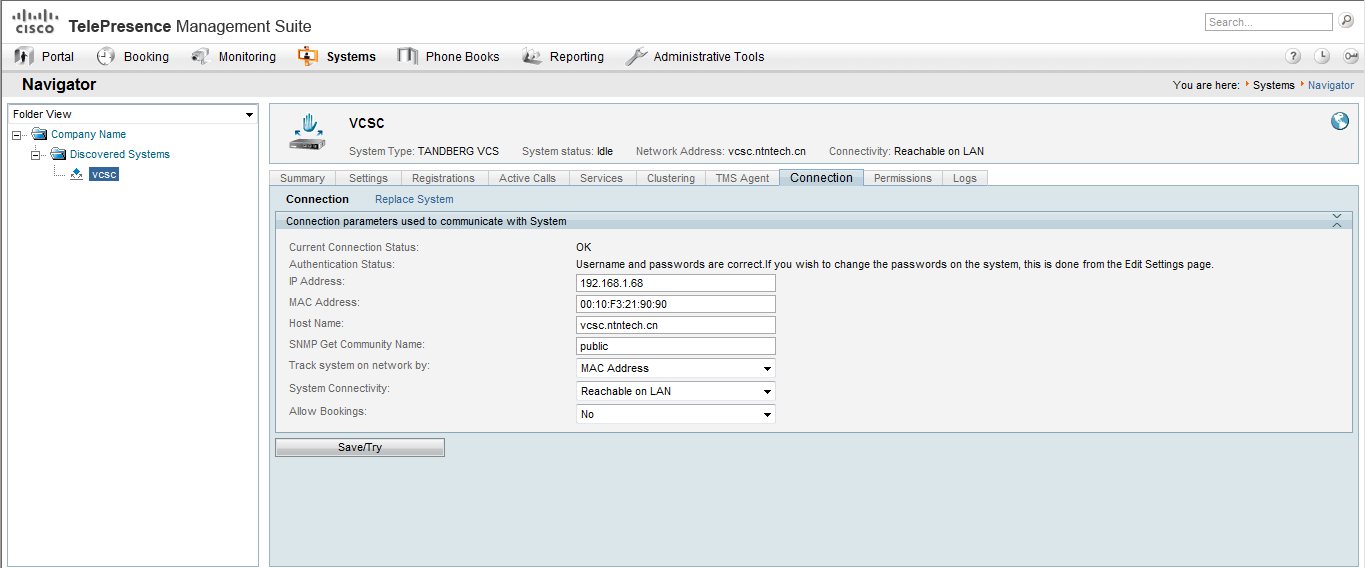Click the Network Address vcsc.ntntech.cn text
The height and width of the screenshot is (568, 1366).
(767, 151)
